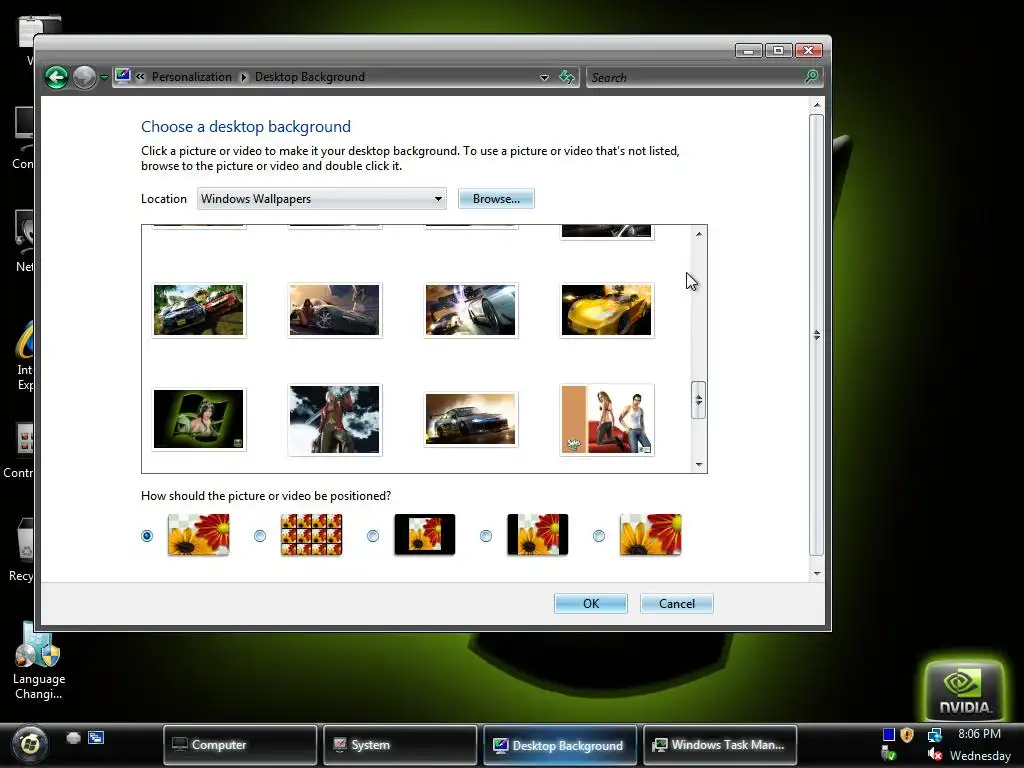
Task: Click the first quick launch icon
Action: [73, 738]
